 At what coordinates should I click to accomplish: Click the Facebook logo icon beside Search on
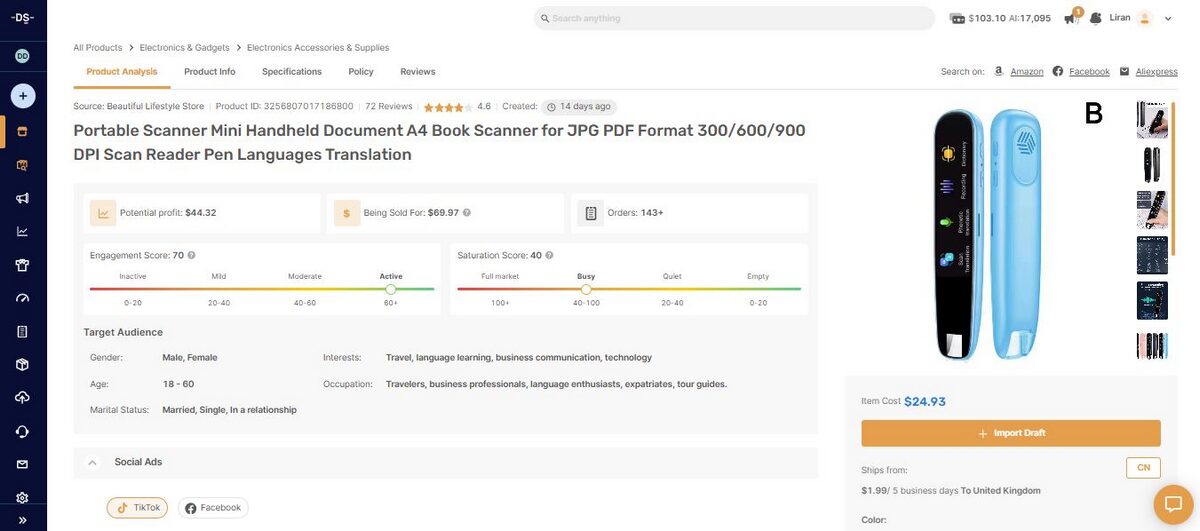pyautogui.click(x=1058, y=72)
